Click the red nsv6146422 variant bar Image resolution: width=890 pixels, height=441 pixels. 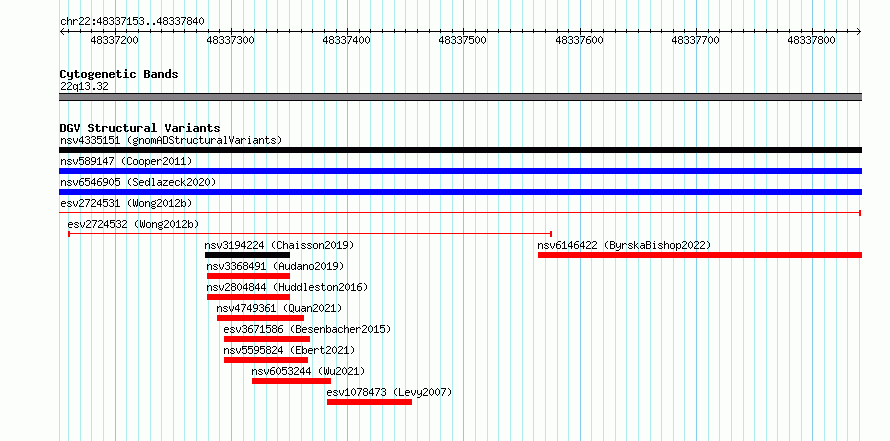[x=700, y=255]
